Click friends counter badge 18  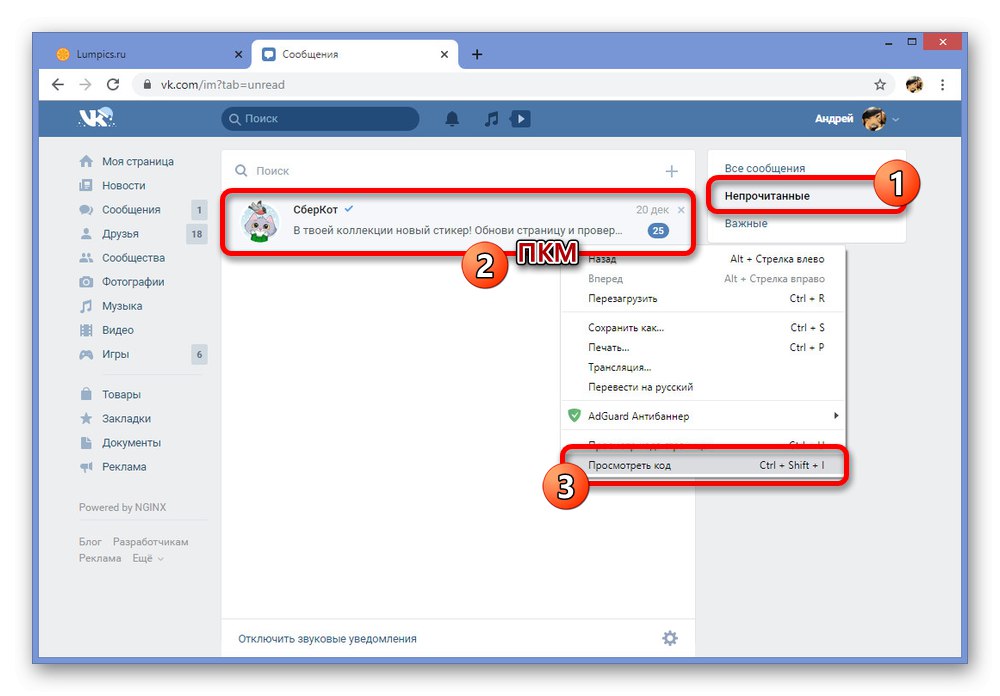click(197, 234)
